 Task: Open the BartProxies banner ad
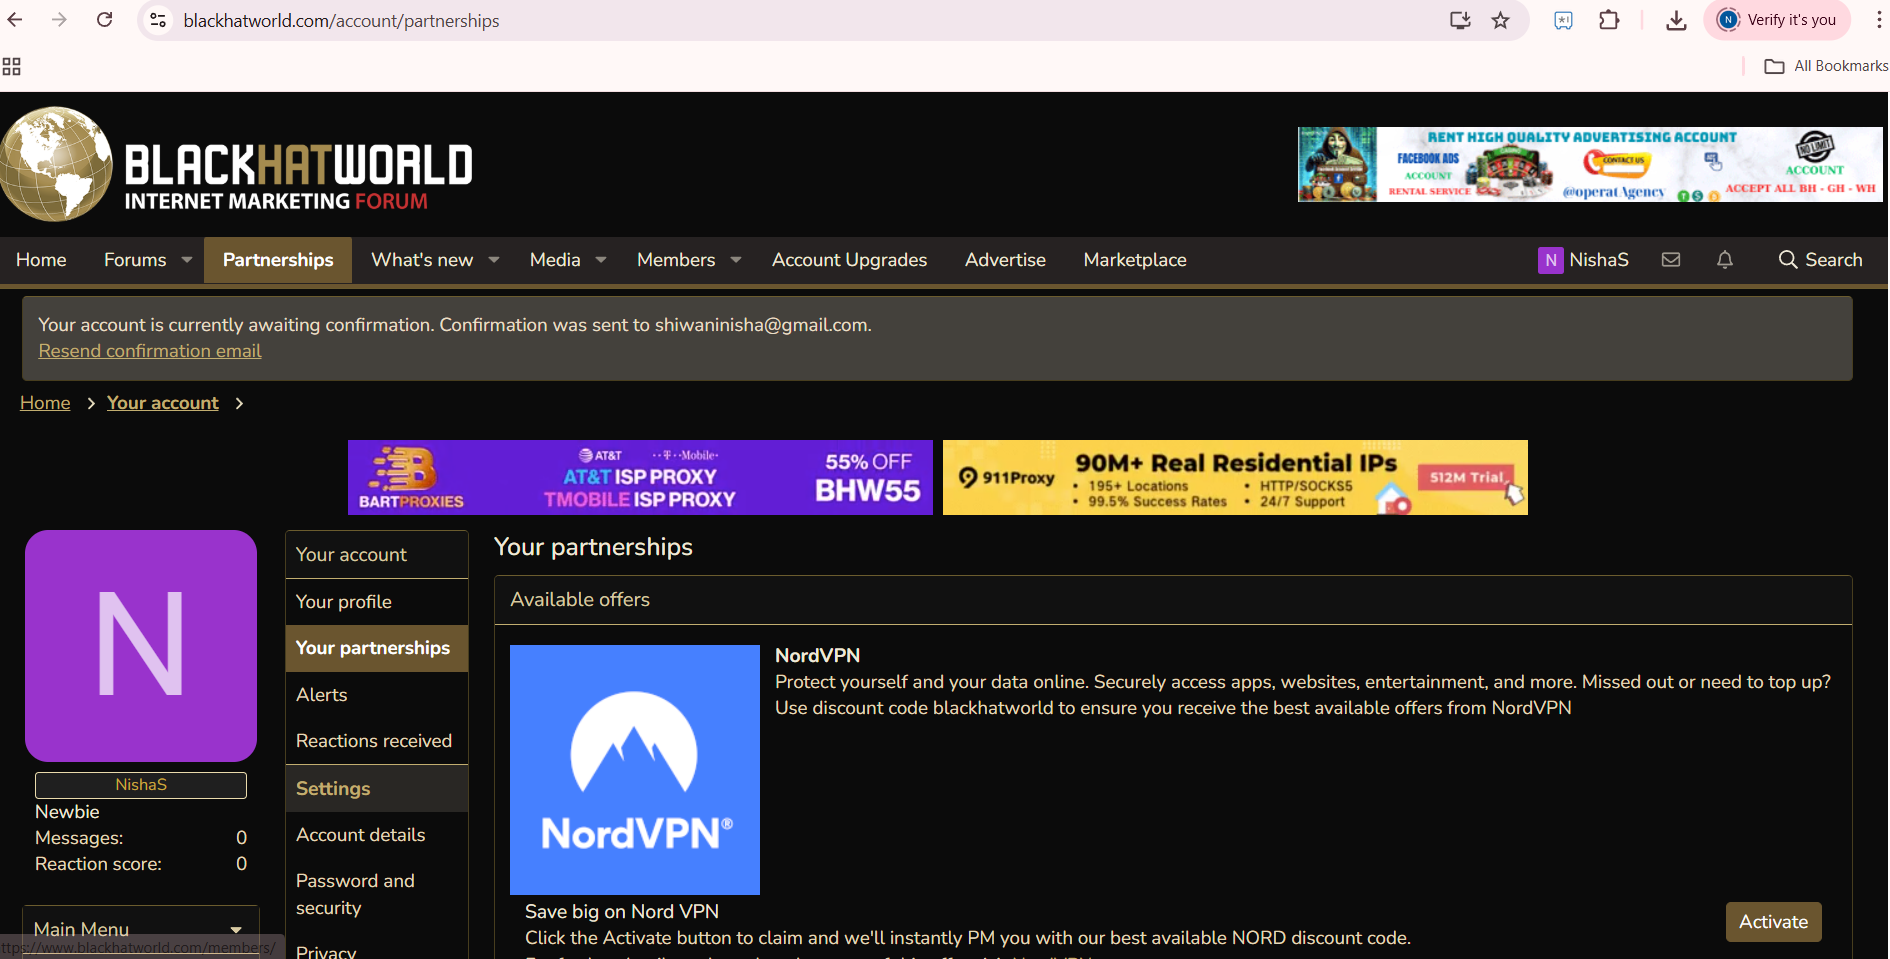(x=640, y=478)
